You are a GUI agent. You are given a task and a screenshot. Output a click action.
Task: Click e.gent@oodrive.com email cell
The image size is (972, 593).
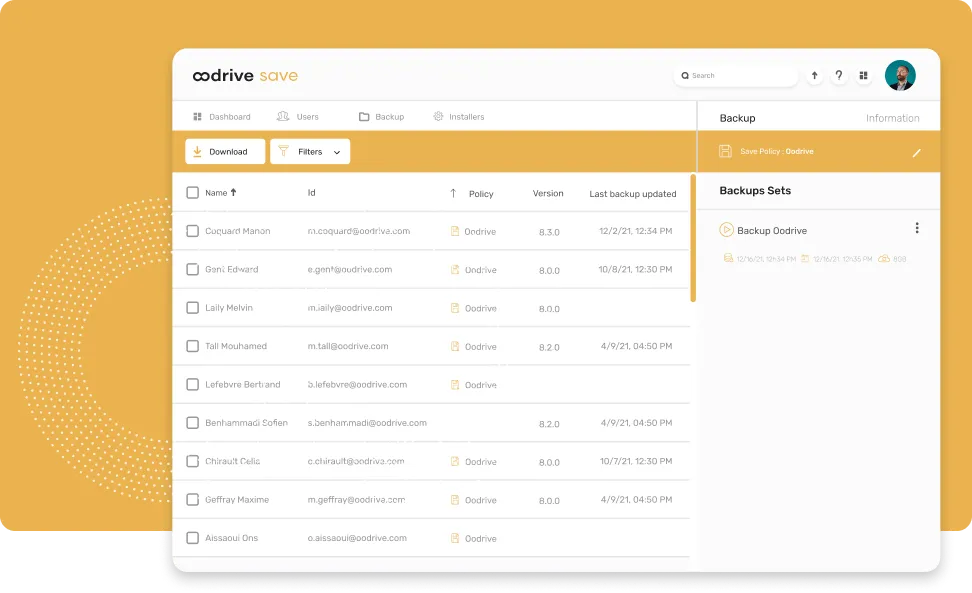[350, 270]
